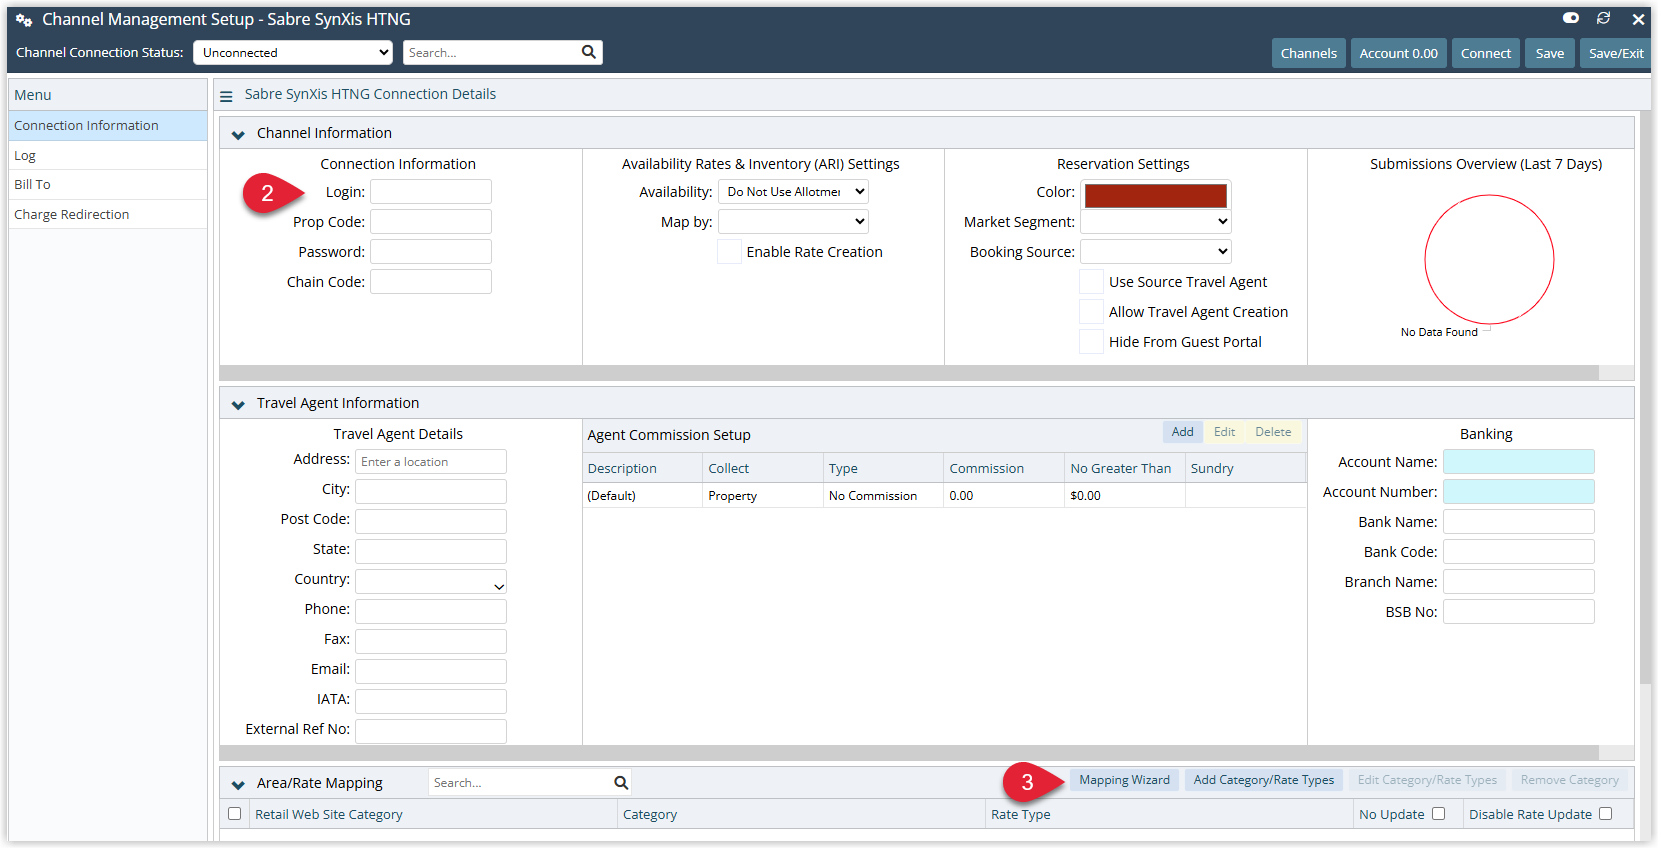Screen dimensions: 1659x849
Task: Open the Log menu item
Action: [x=108, y=156]
